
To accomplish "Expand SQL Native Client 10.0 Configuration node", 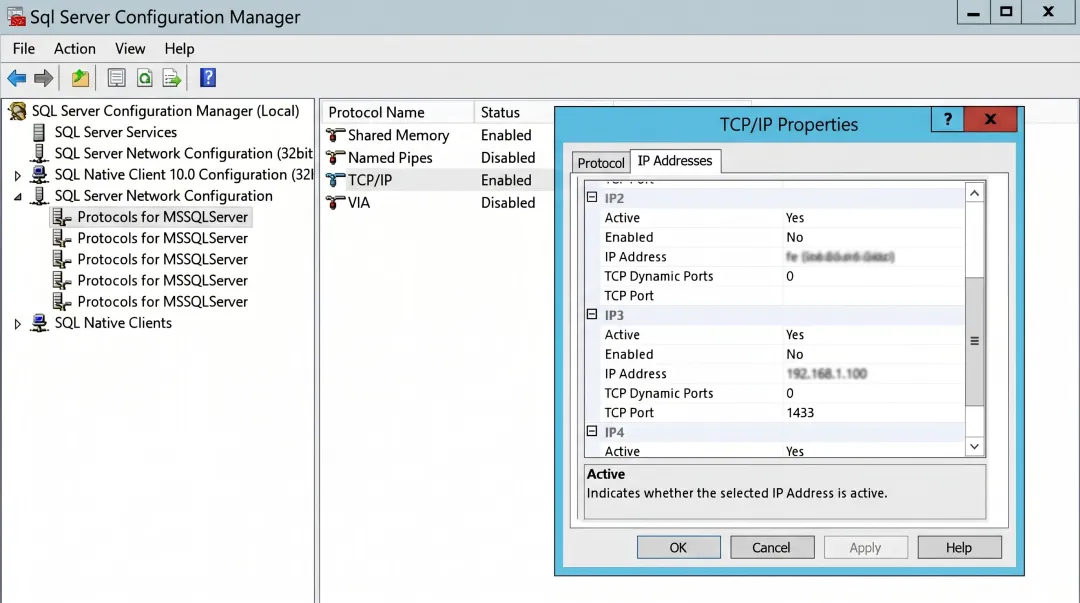I will [x=17, y=176].
